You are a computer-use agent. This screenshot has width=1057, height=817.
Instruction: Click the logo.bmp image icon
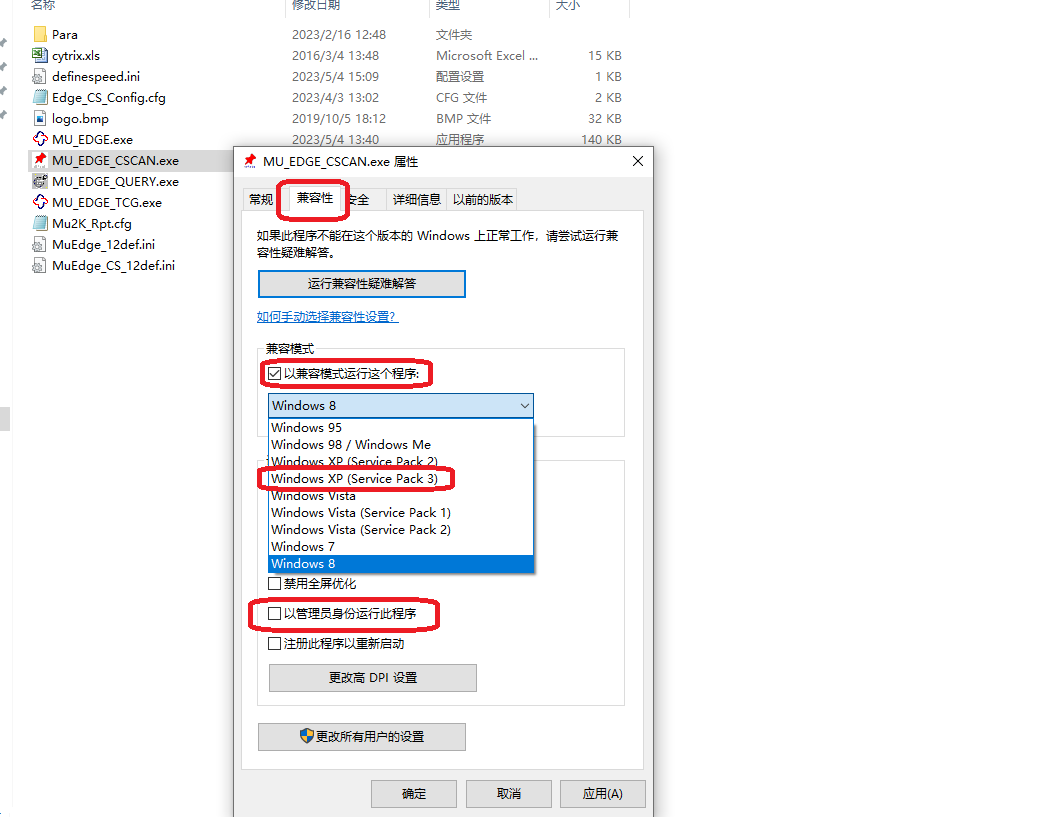point(40,119)
